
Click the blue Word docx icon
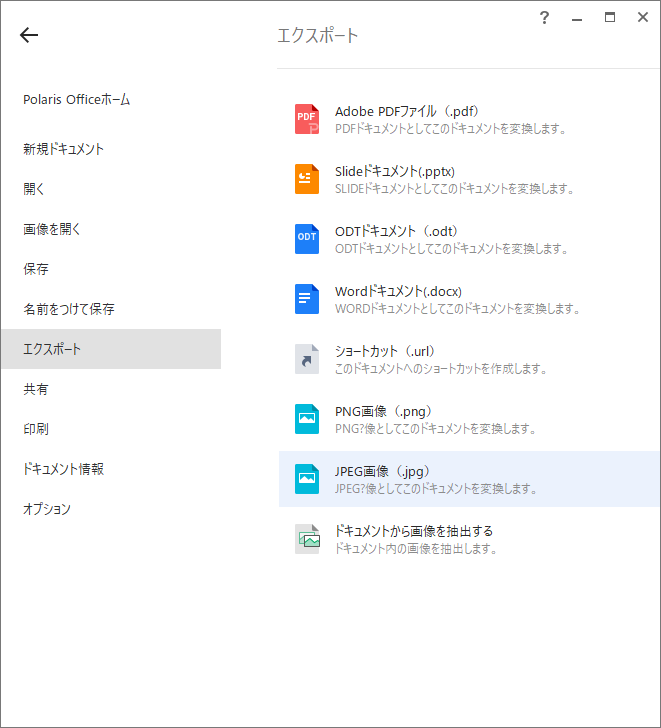tap(307, 299)
